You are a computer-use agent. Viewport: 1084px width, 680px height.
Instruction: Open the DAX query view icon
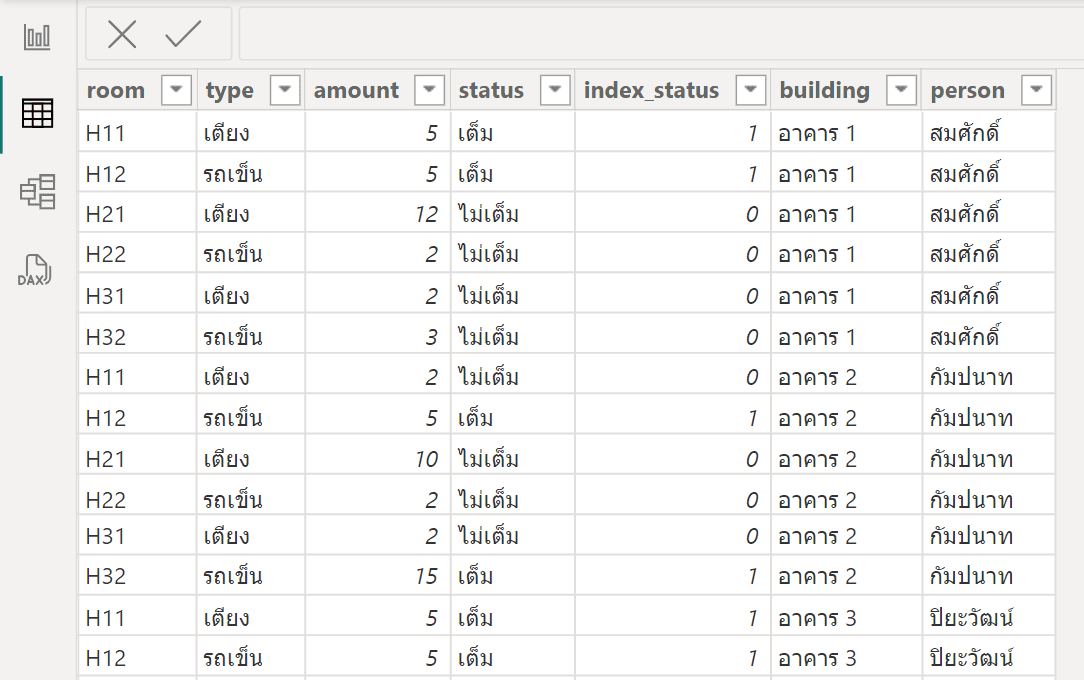coord(37,270)
